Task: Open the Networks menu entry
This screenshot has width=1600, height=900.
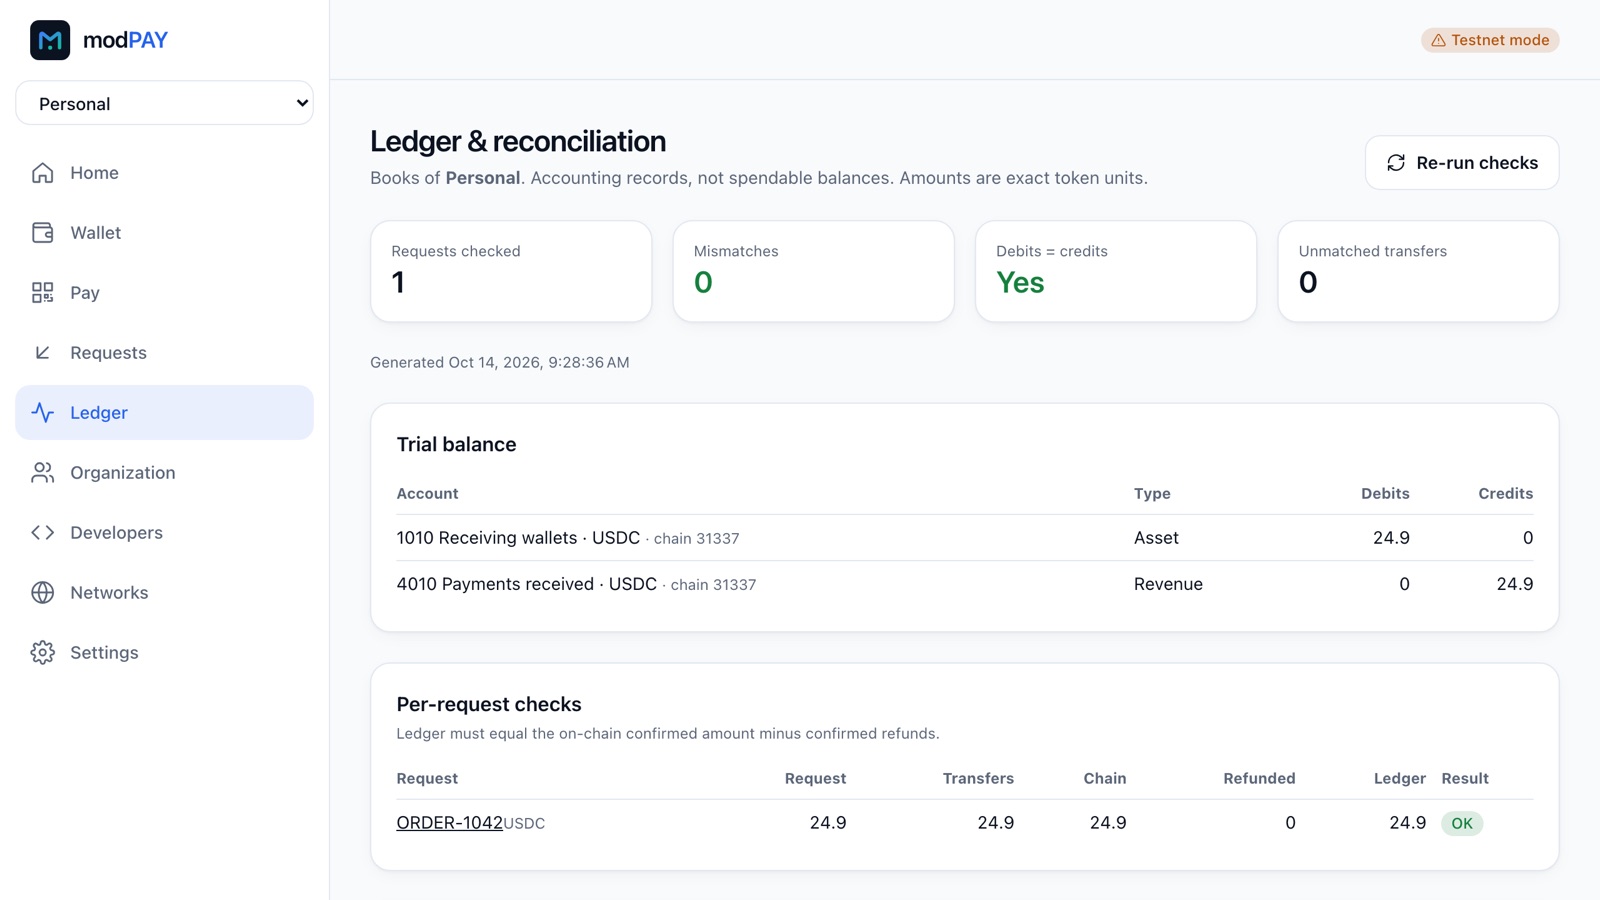Action: pyautogui.click(x=164, y=593)
